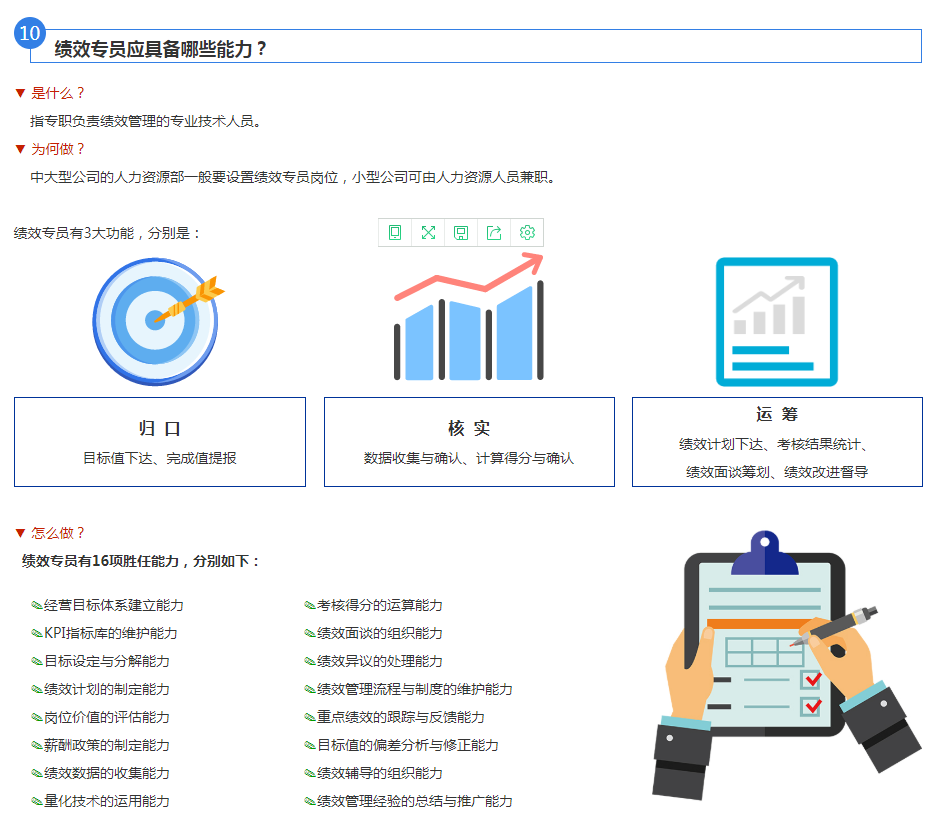935x825 pixels.
Task: Click the blue framed report chart image
Action: tap(776, 322)
